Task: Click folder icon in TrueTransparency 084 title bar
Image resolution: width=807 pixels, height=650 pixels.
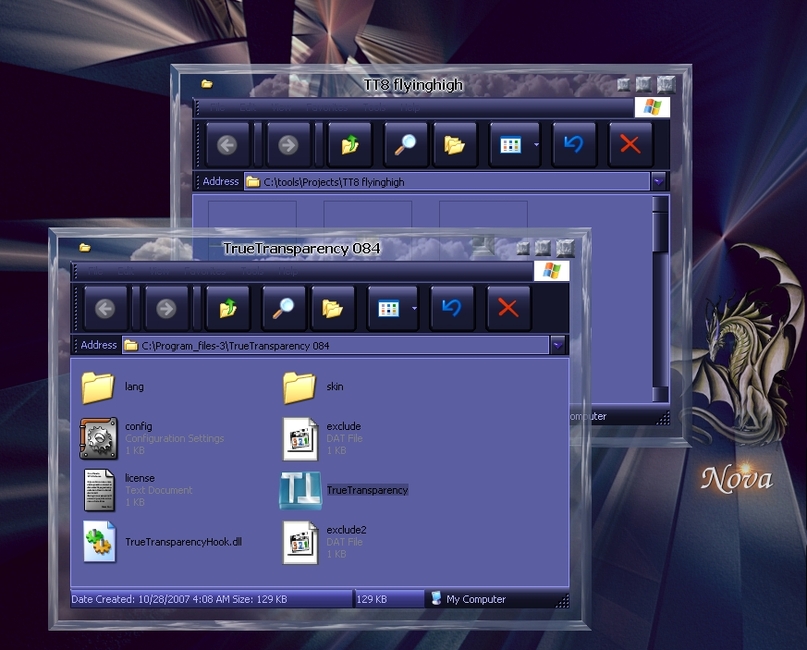Action: [x=85, y=248]
